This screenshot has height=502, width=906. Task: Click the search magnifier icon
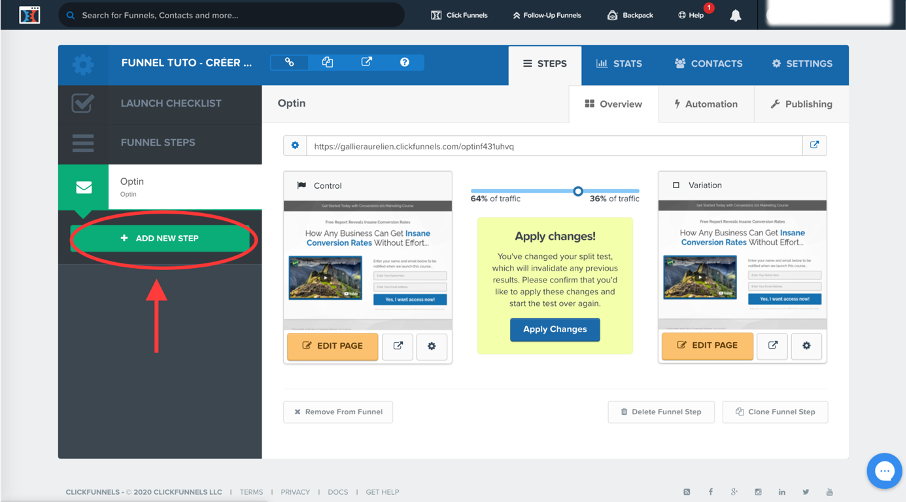pyautogui.click(x=70, y=16)
